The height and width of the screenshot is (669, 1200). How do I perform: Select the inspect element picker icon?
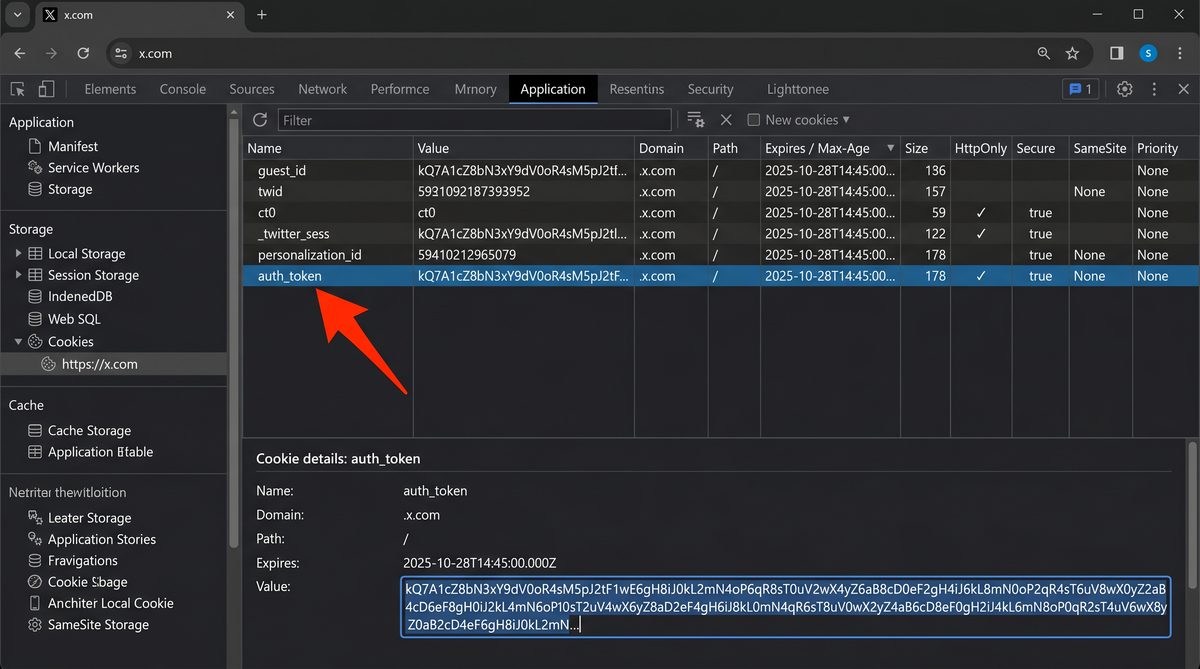pyautogui.click(x=17, y=89)
